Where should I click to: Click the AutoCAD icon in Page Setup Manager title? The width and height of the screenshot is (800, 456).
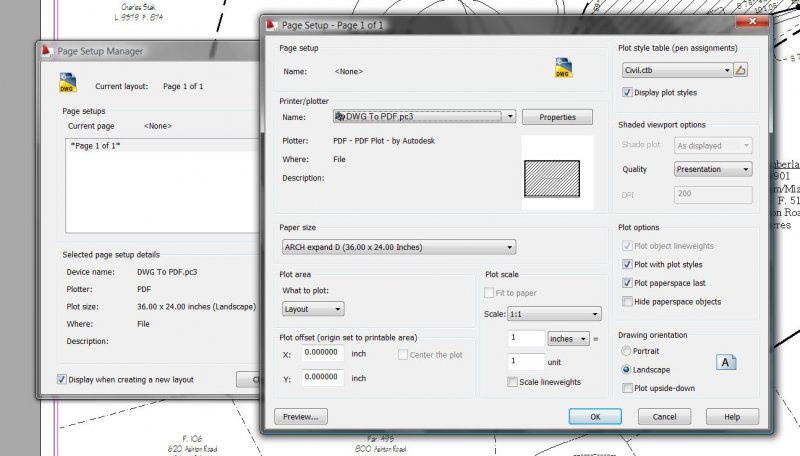[x=47, y=50]
